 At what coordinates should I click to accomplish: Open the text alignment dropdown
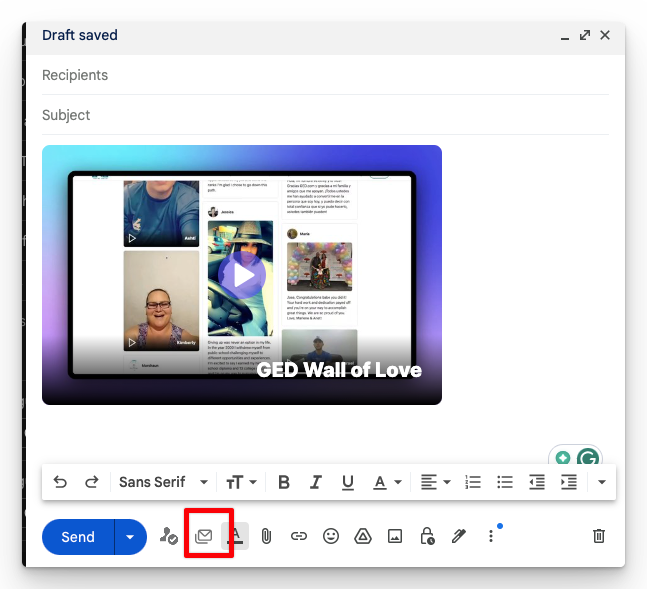click(435, 482)
